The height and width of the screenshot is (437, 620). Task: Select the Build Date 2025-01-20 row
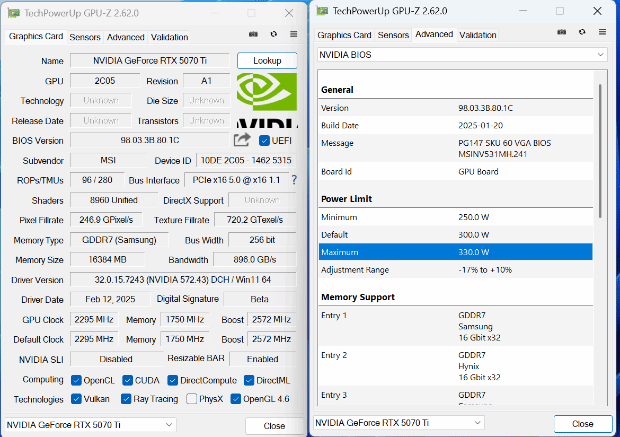tap(456, 125)
